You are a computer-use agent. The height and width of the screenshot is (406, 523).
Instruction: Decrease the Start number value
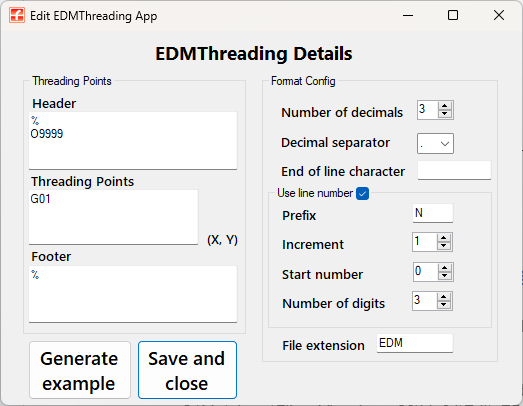pos(444,276)
